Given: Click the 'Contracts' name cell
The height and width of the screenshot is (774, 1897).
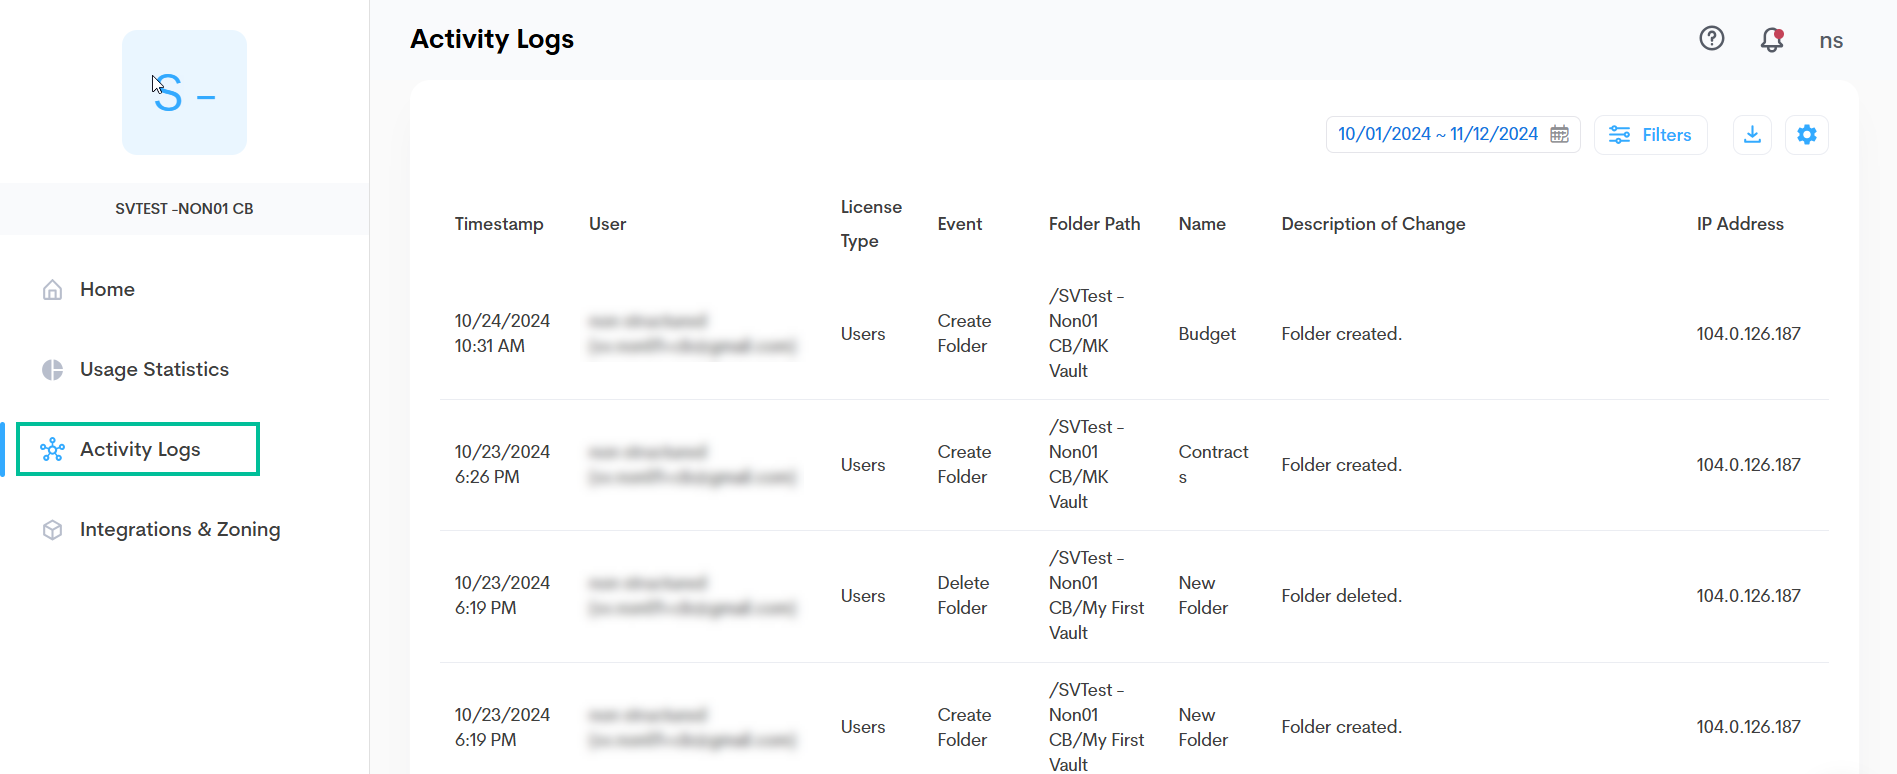Looking at the screenshot, I should [1213, 464].
